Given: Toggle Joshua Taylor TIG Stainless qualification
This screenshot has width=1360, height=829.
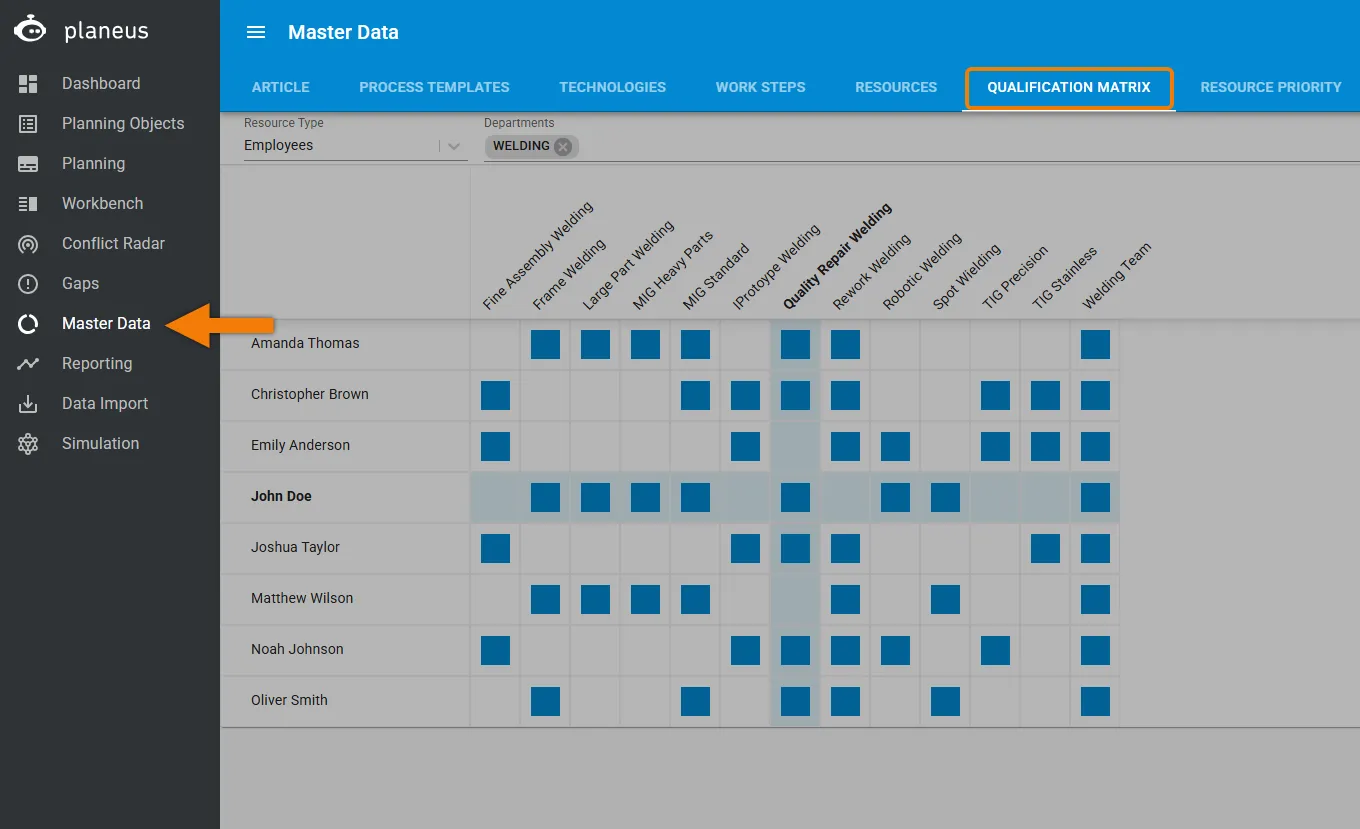Looking at the screenshot, I should pos(1045,548).
